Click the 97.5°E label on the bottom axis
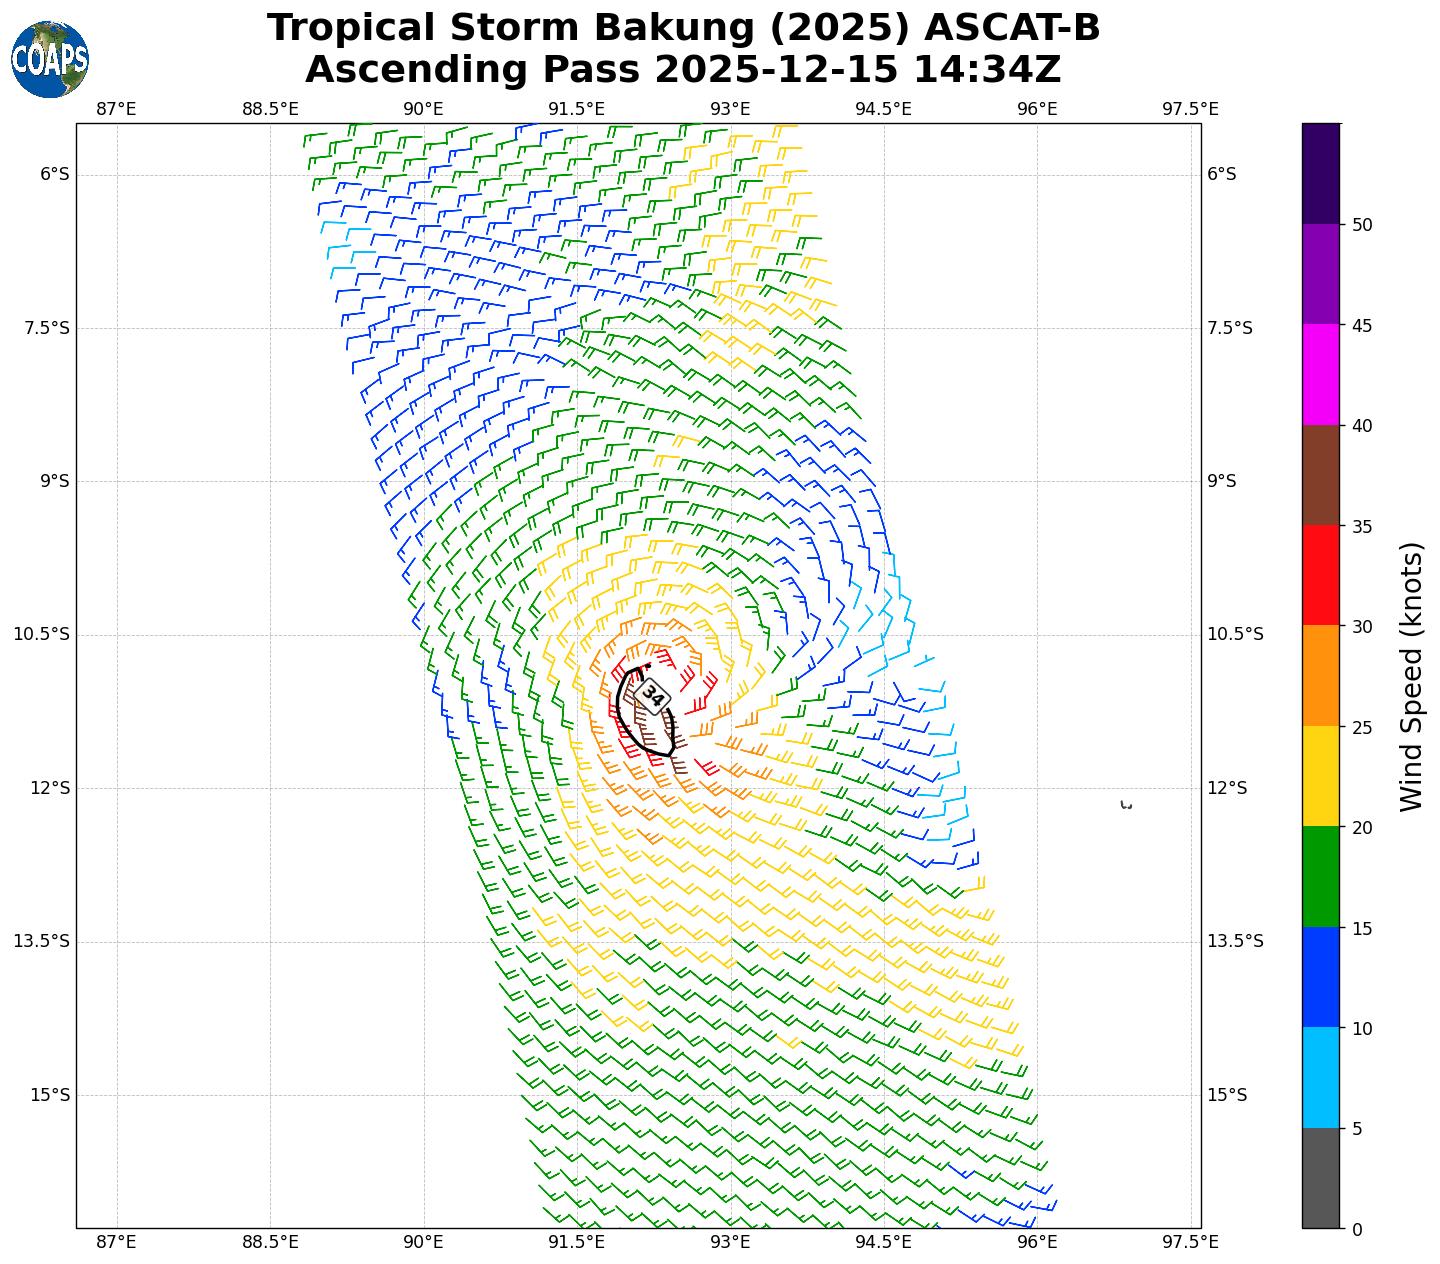This screenshot has height=1264, width=1440. (x=1190, y=1242)
